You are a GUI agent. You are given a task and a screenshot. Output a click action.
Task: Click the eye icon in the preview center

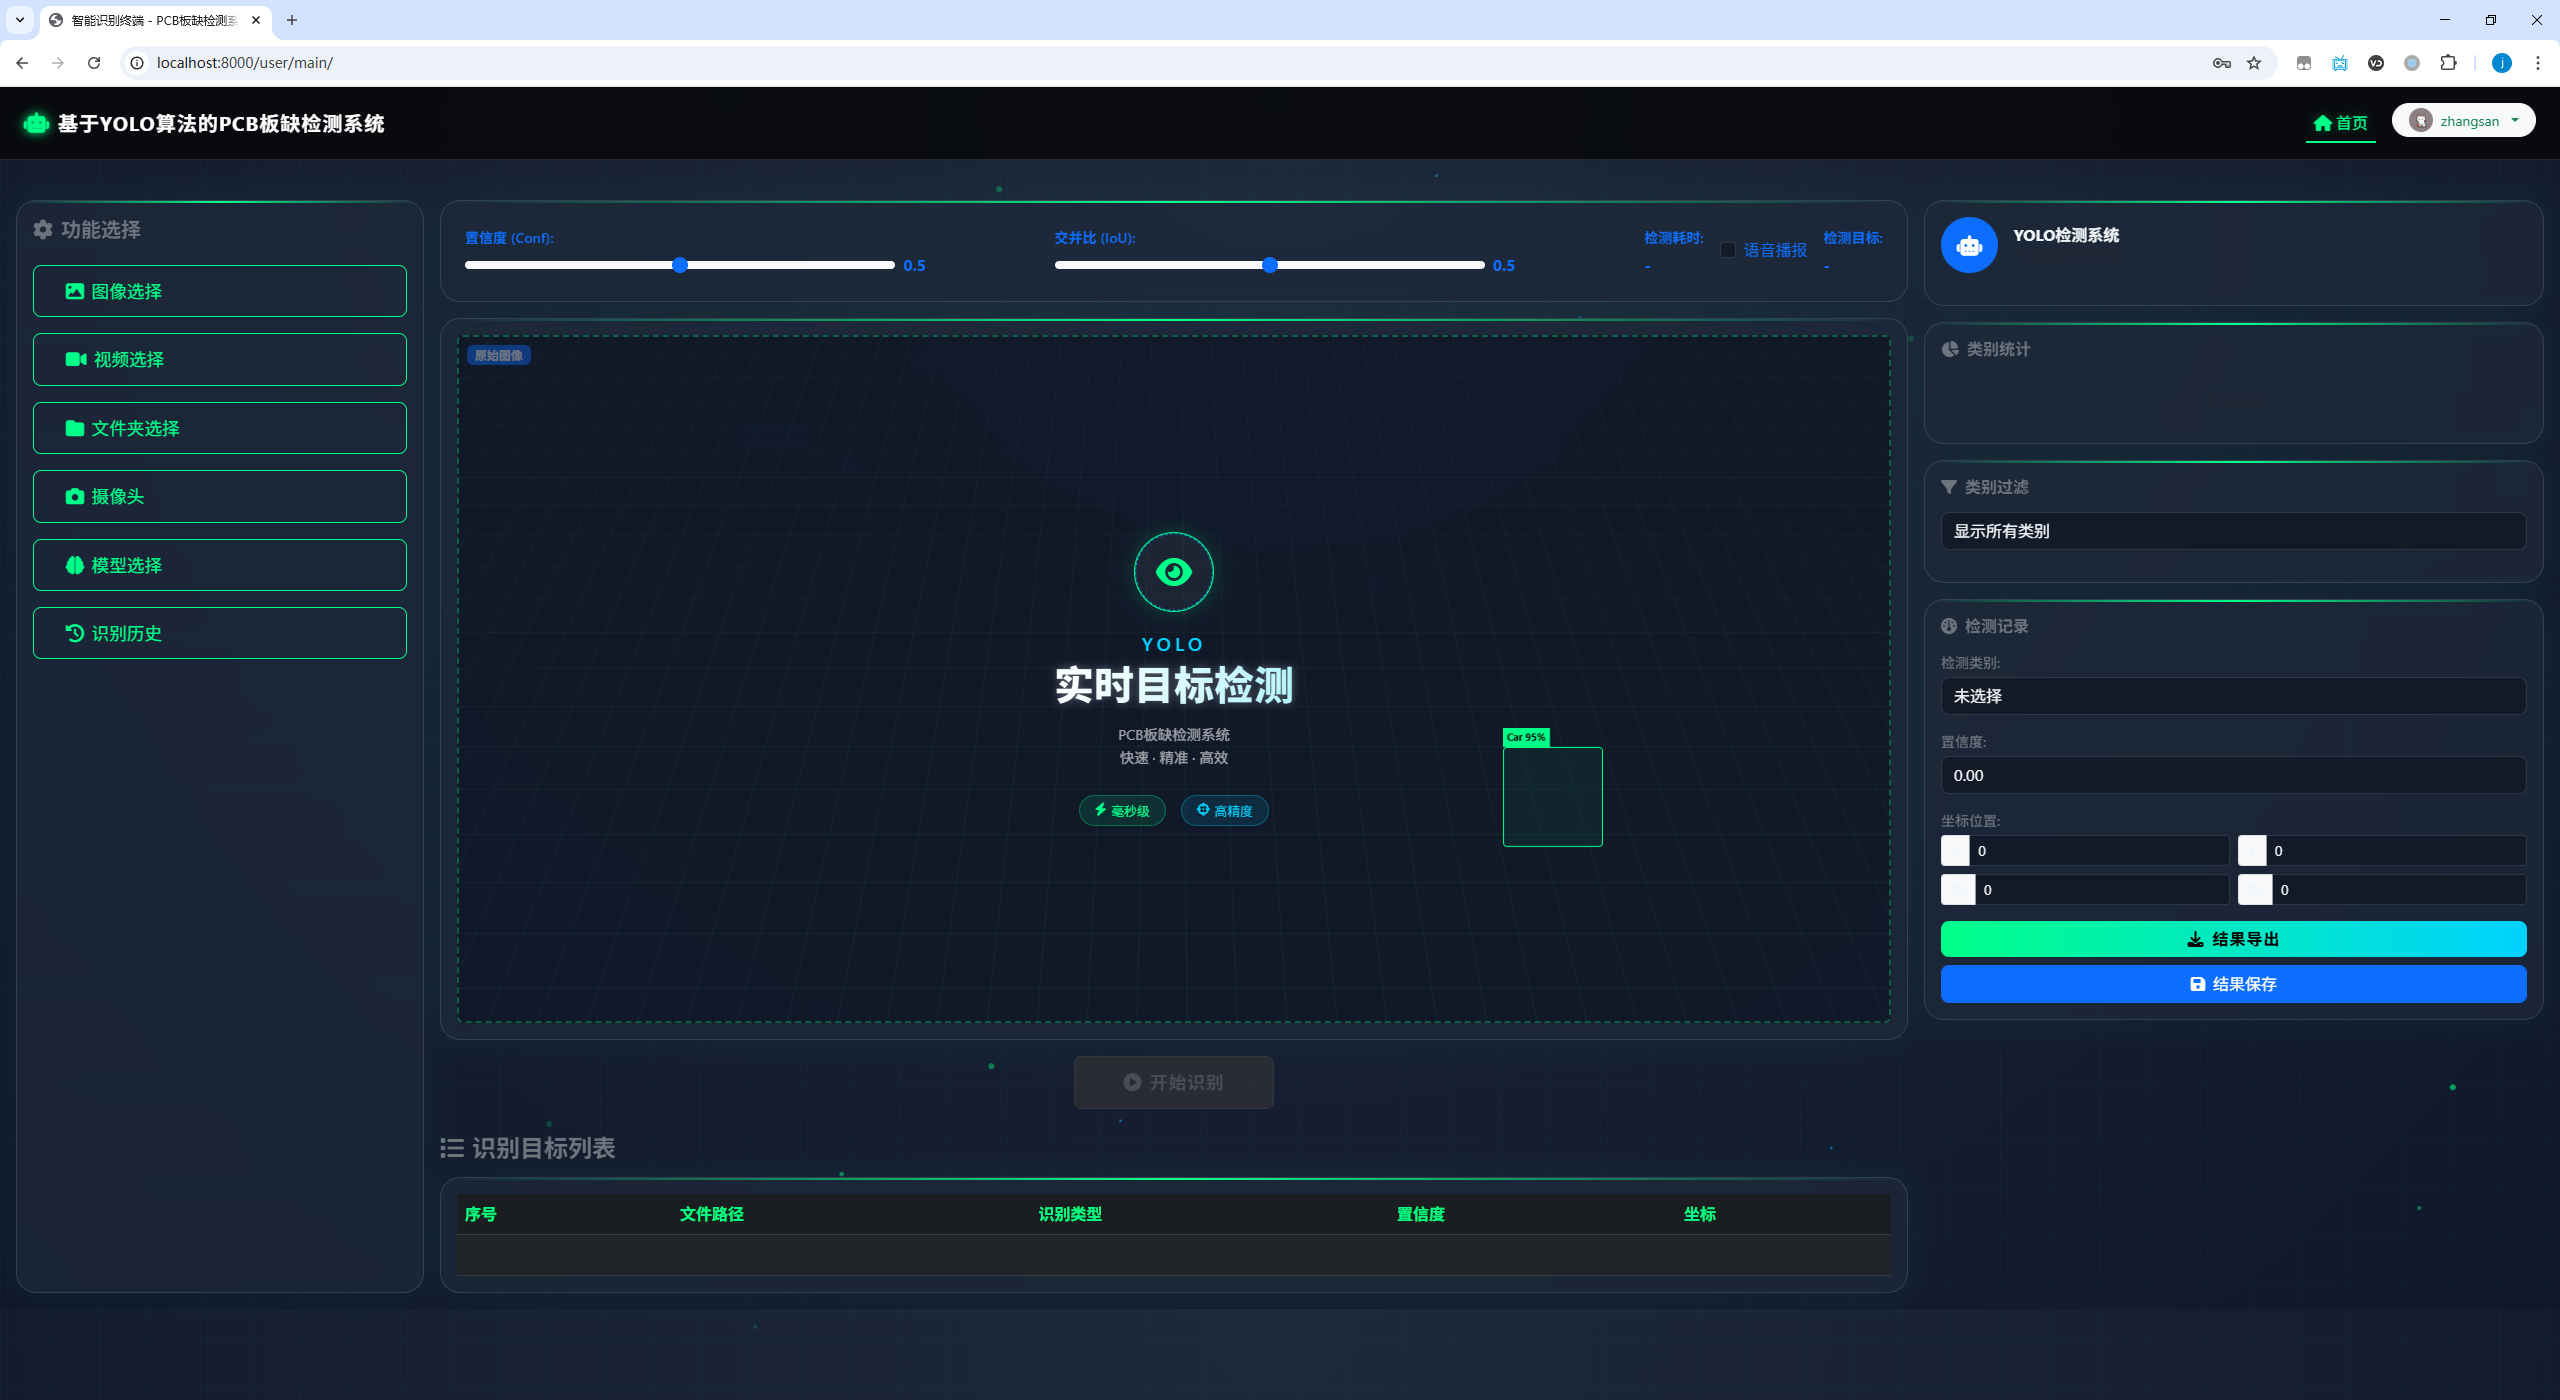point(1173,572)
